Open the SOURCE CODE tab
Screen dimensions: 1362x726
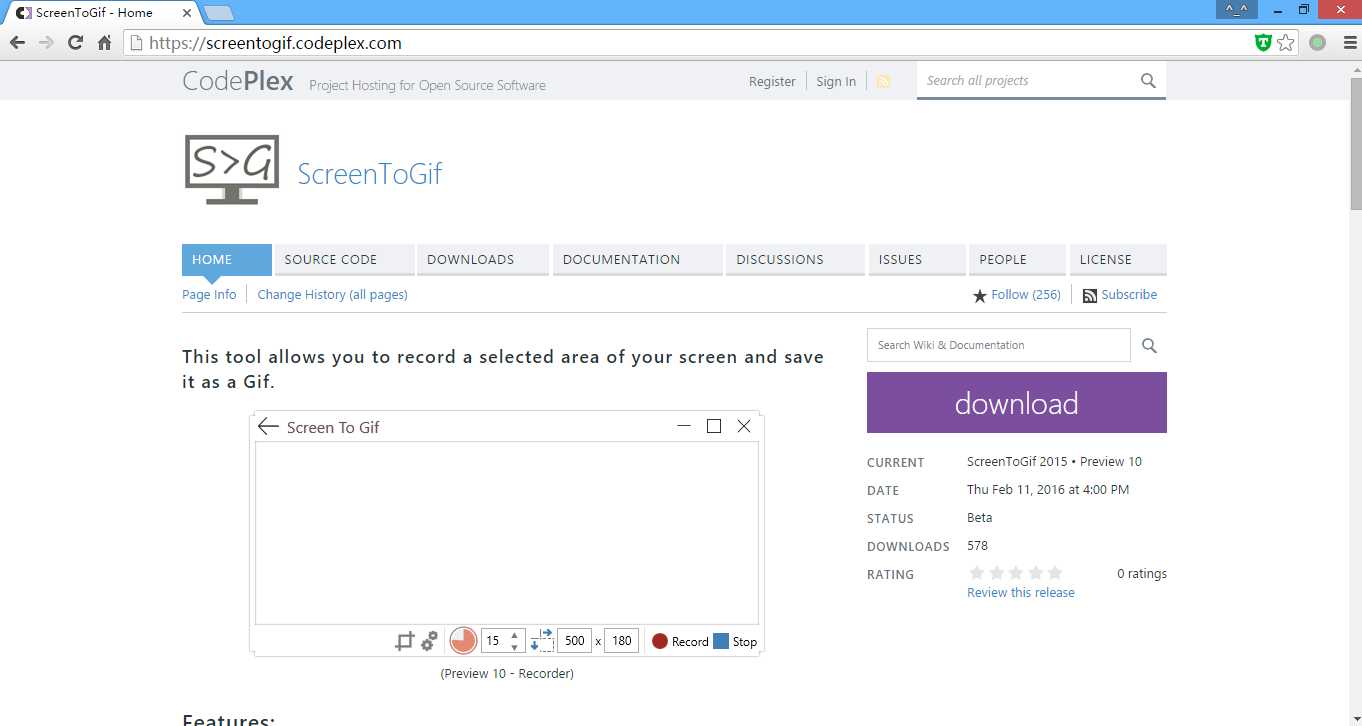click(344, 259)
